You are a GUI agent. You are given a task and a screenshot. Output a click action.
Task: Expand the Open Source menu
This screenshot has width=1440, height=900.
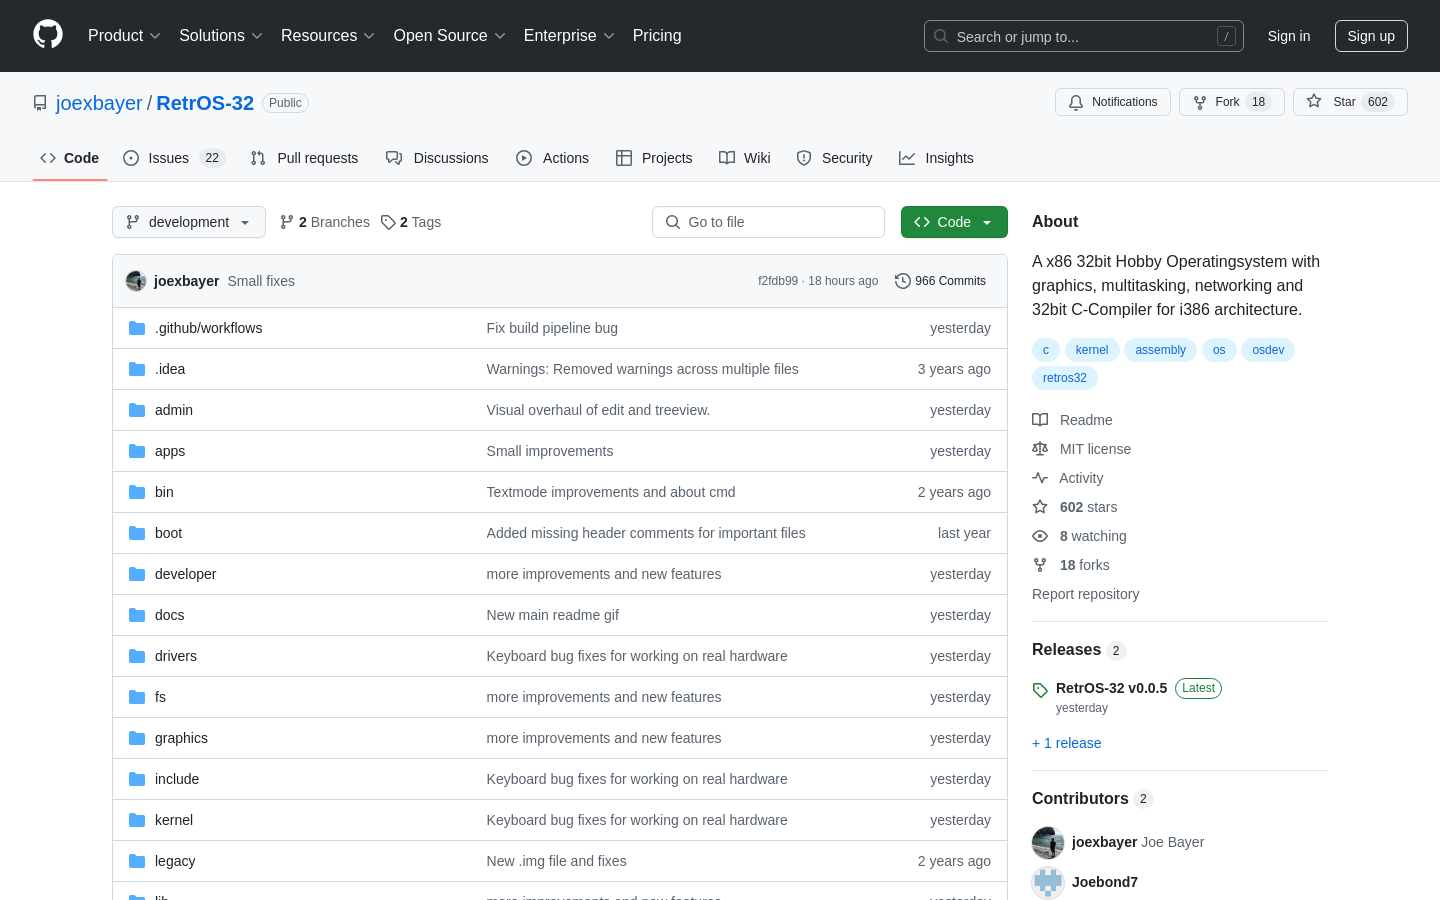tap(450, 36)
